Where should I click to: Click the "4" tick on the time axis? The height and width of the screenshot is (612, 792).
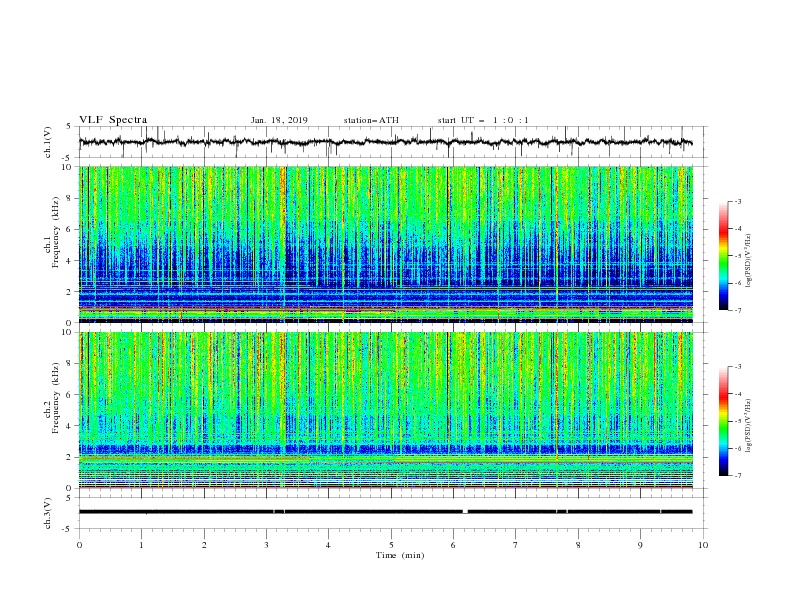[328, 545]
